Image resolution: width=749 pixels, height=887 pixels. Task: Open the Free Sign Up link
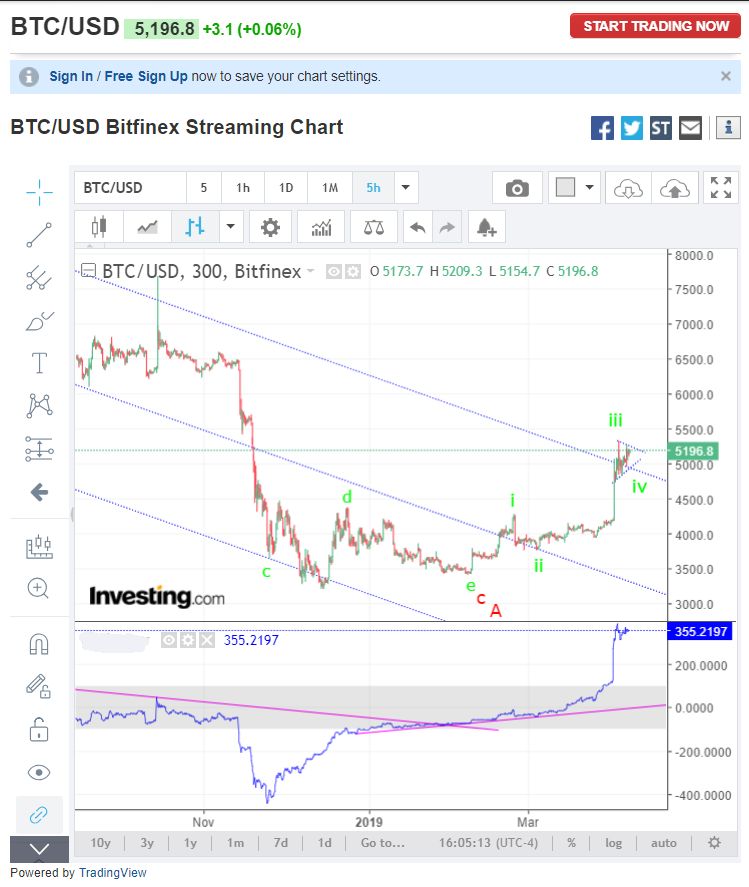146,76
